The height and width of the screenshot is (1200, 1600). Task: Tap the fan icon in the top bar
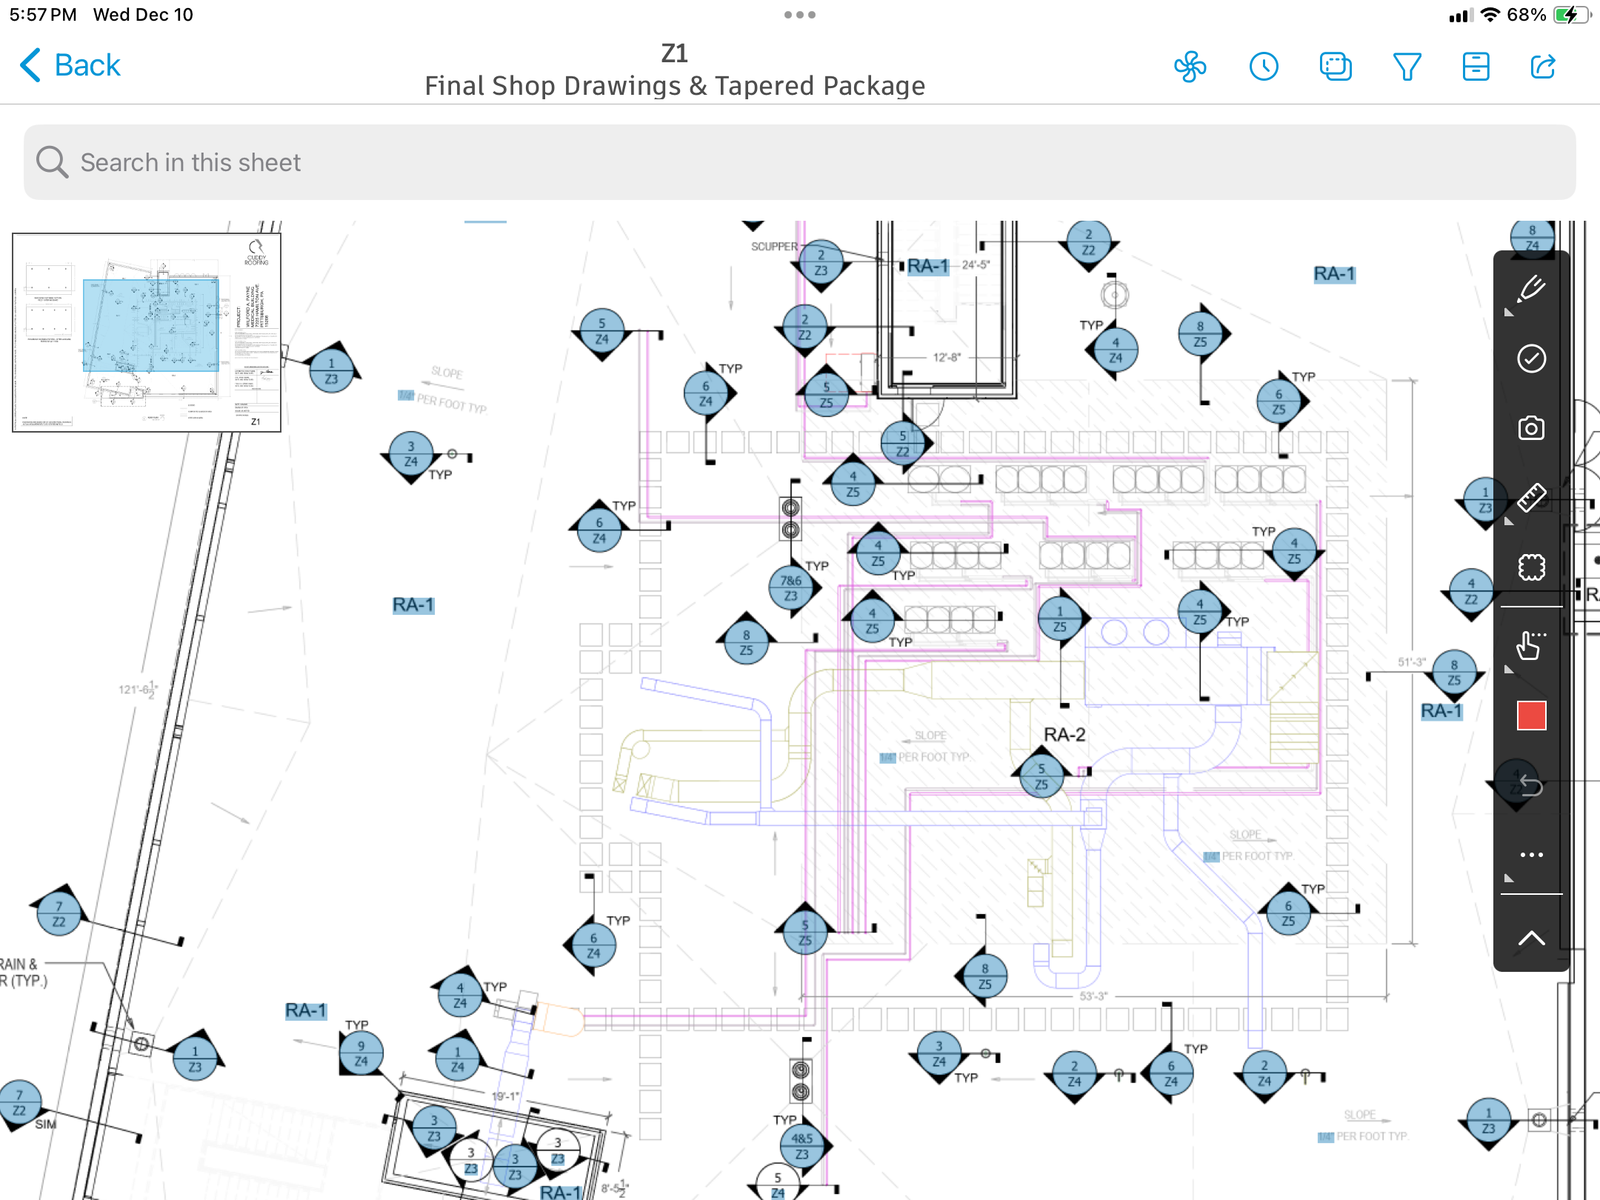click(x=1189, y=67)
